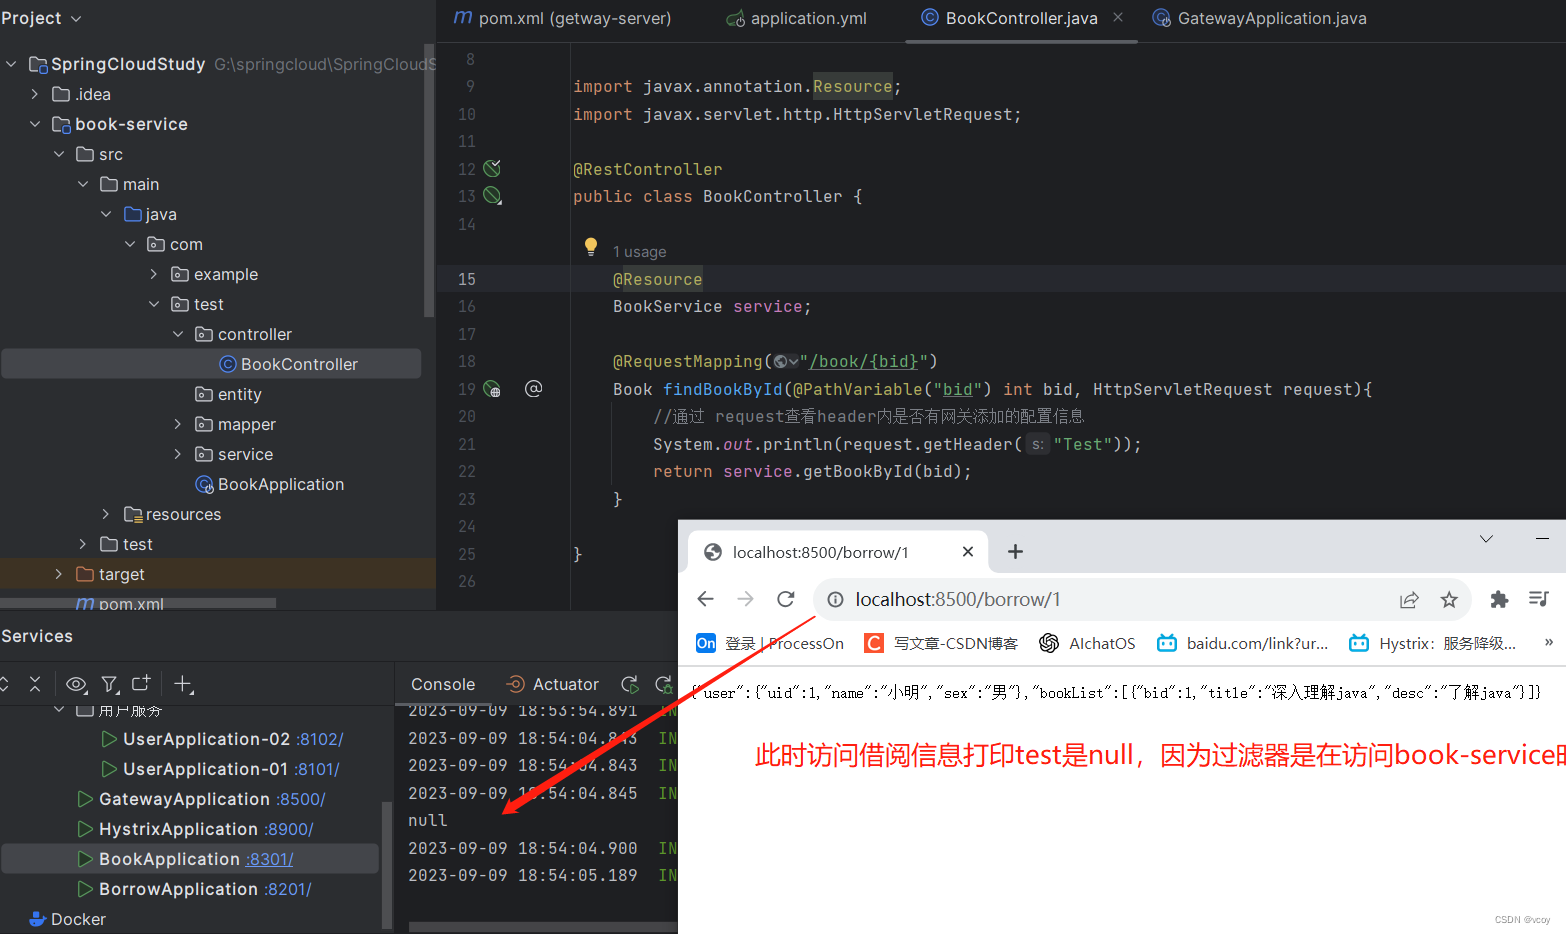Switch to the Console tab
Viewport: 1566px width, 934px height.
443,684
